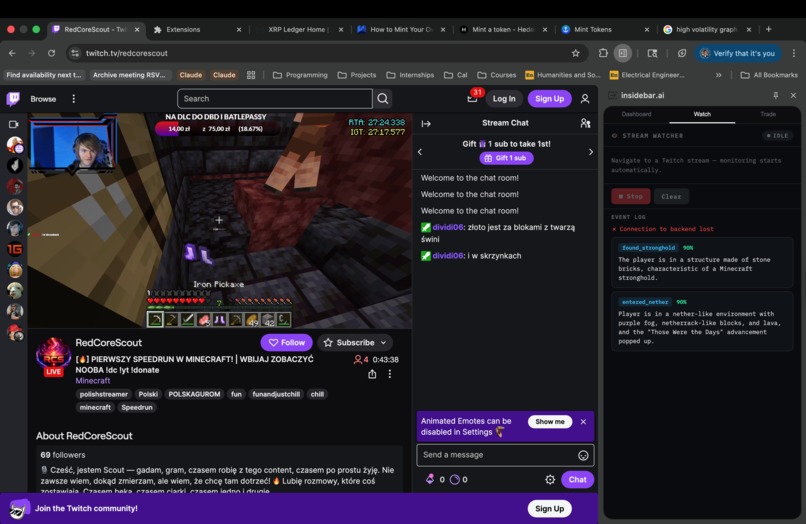Switch to the Trade tab in insidebar.ai
This screenshot has width=806, height=524.
click(768, 114)
